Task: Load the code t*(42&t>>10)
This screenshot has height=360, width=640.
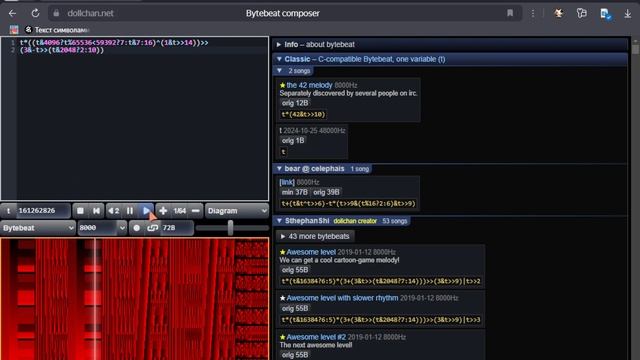Action: tap(303, 115)
